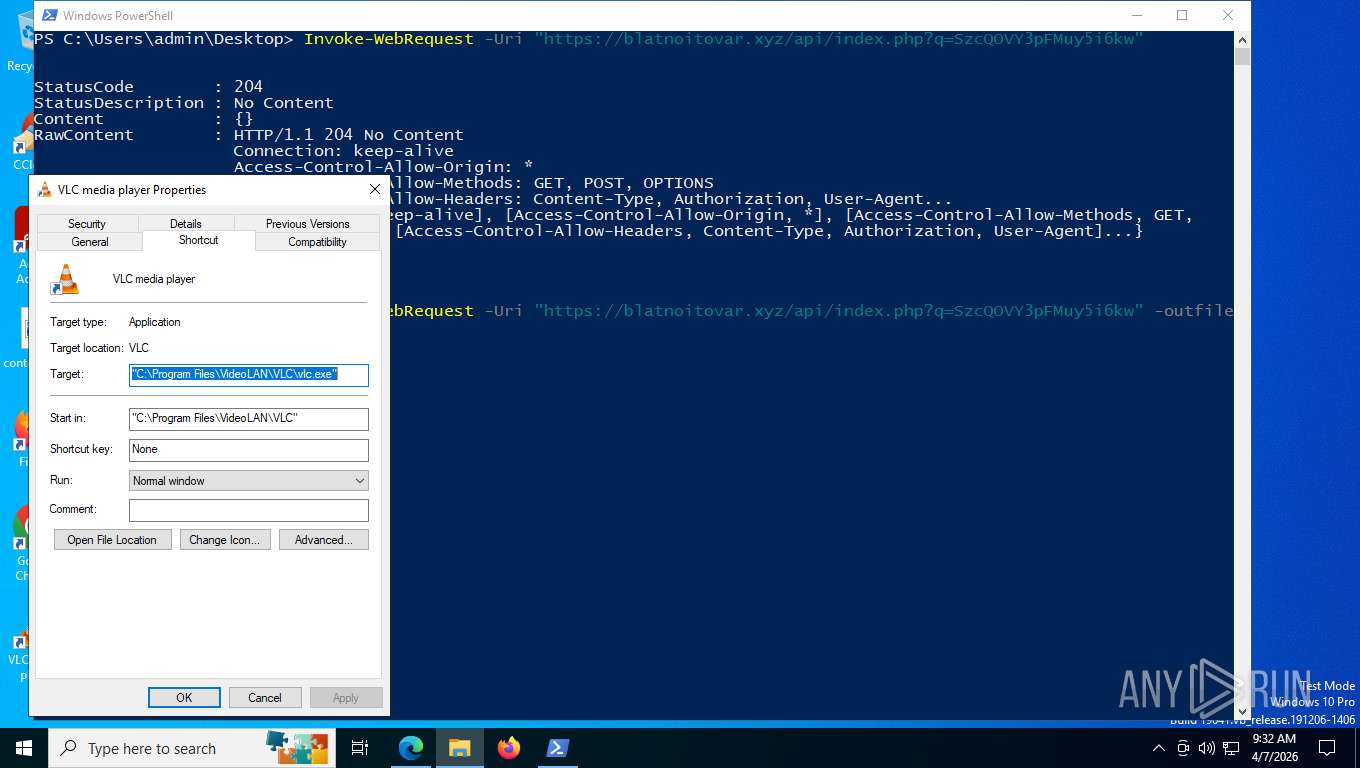1360x768 pixels.
Task: Click PowerShell icon in window title bar
Action: pos(48,15)
